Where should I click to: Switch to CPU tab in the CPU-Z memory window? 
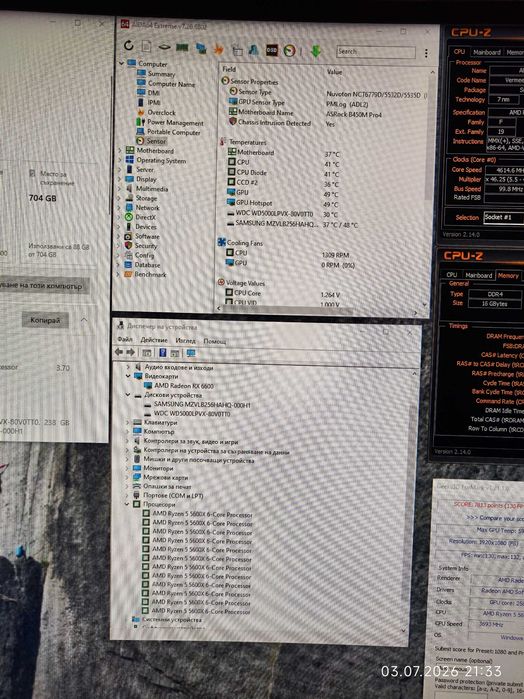452,275
